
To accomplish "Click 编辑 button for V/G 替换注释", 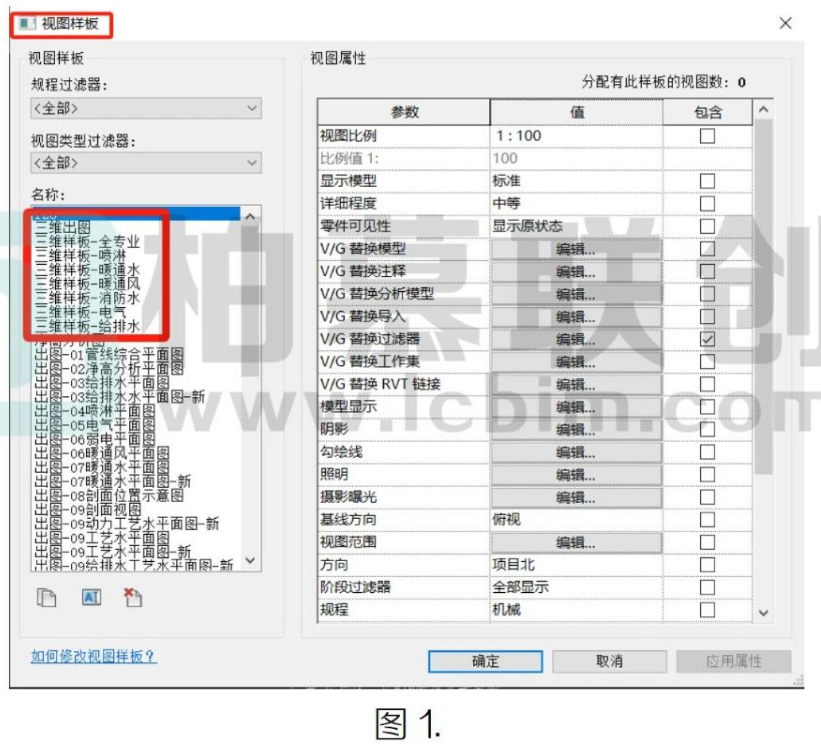I will click(576, 272).
